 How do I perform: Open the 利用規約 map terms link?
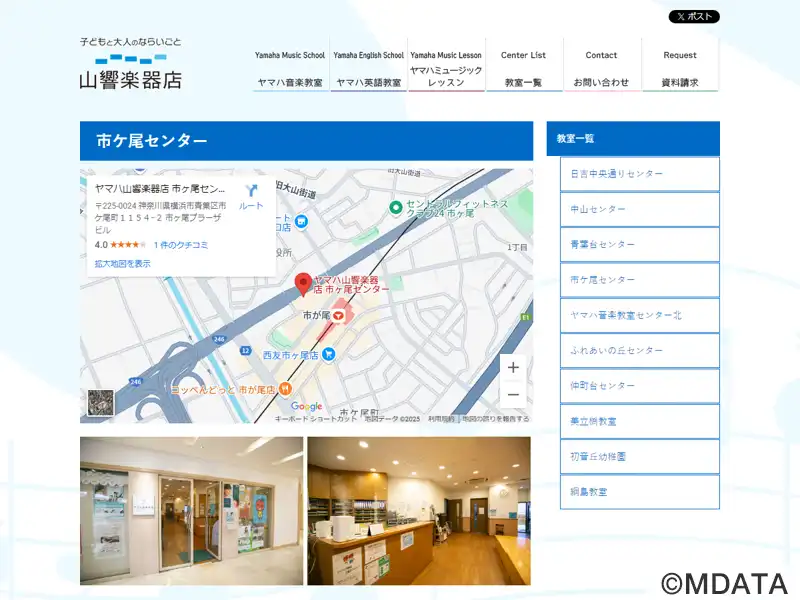click(441, 419)
